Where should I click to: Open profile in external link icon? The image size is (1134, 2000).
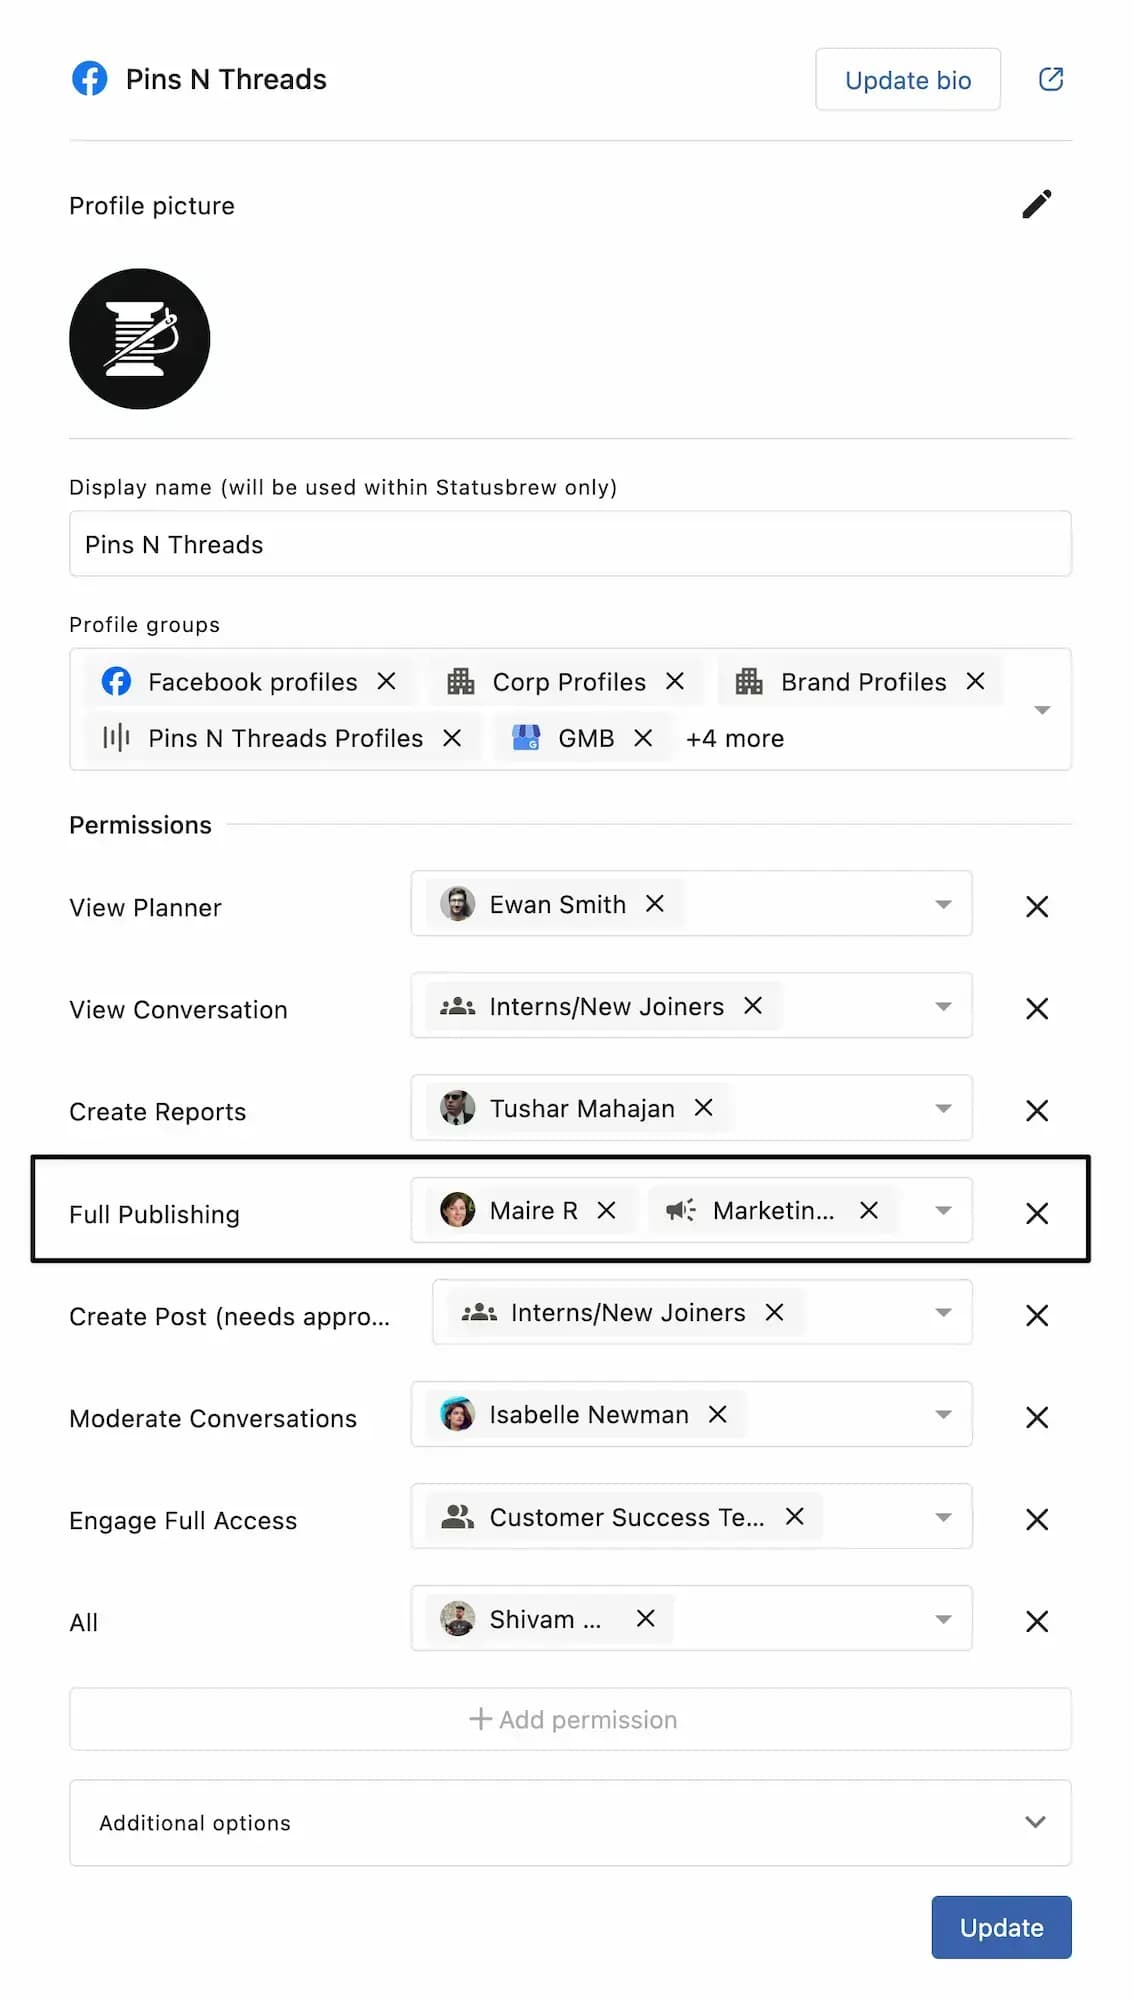click(1050, 79)
